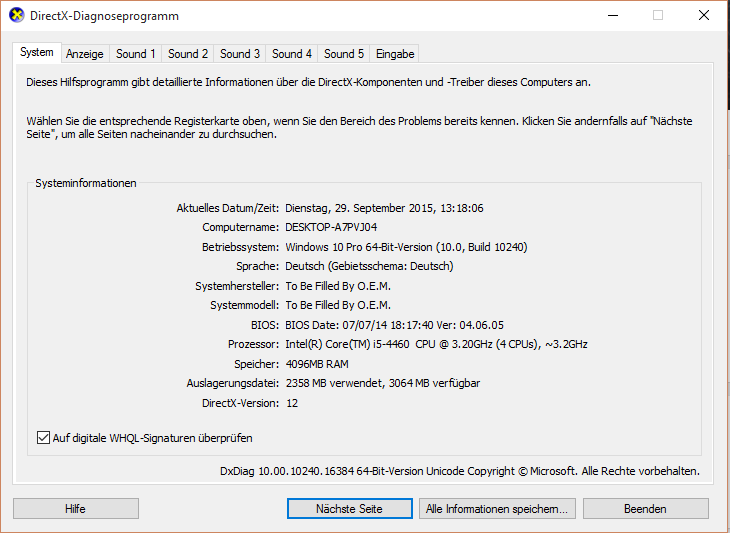Click the window title 'DirectX-Diagnoseprogramm'
The height and width of the screenshot is (533, 730).
(104, 16)
